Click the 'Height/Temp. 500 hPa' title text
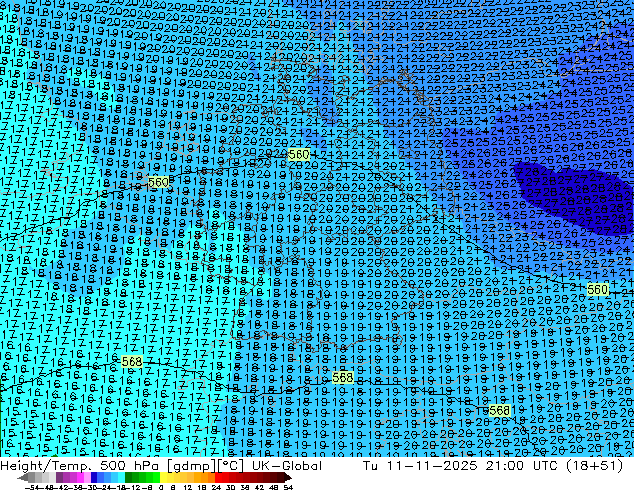The image size is (634, 490). tap(80, 466)
